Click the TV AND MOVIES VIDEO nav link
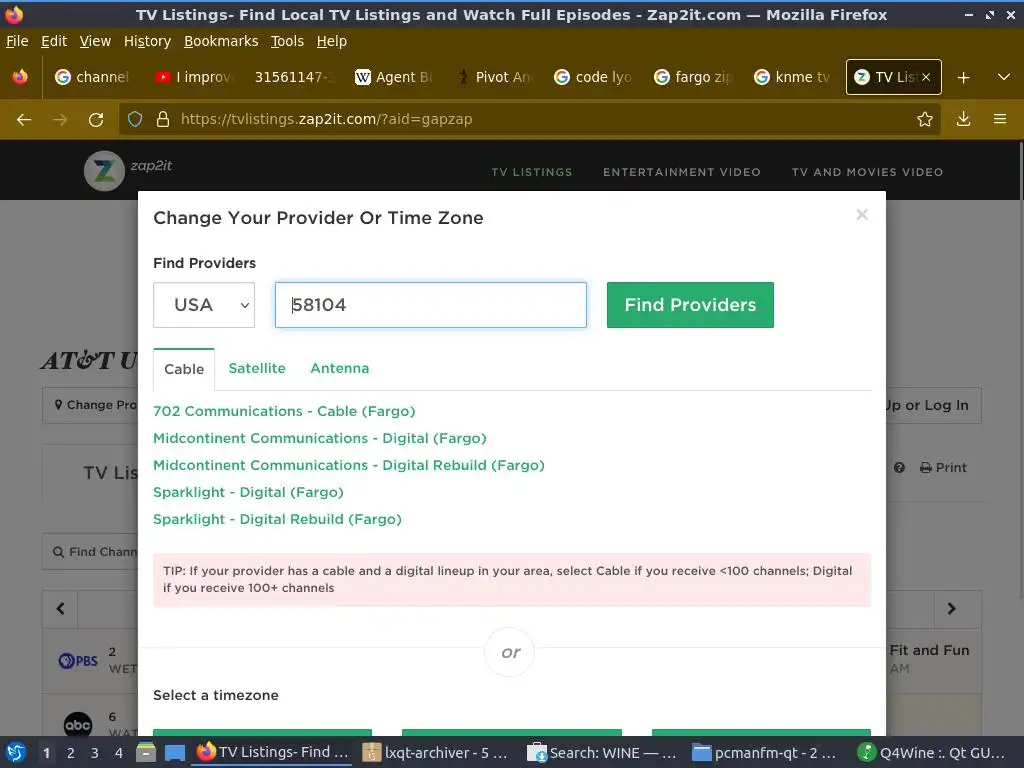 (x=867, y=172)
